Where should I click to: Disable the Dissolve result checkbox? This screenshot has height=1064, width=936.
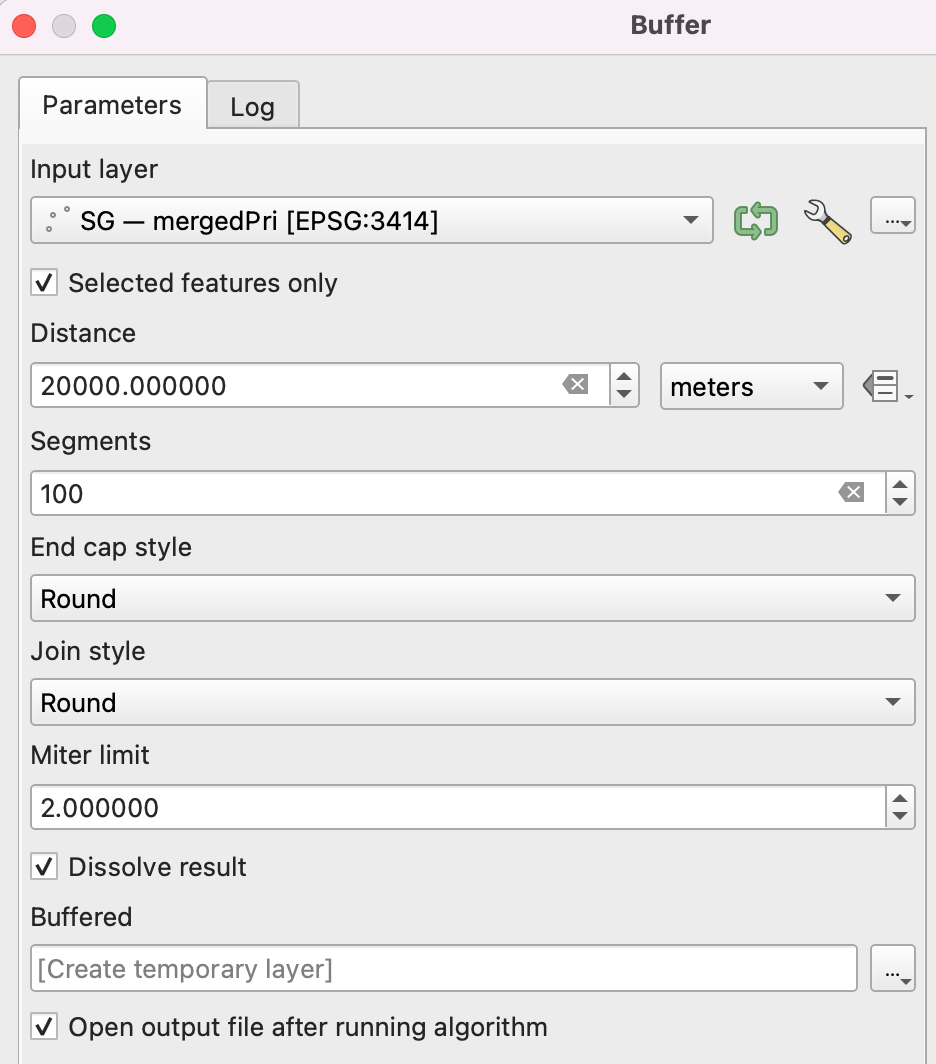click(x=44, y=867)
